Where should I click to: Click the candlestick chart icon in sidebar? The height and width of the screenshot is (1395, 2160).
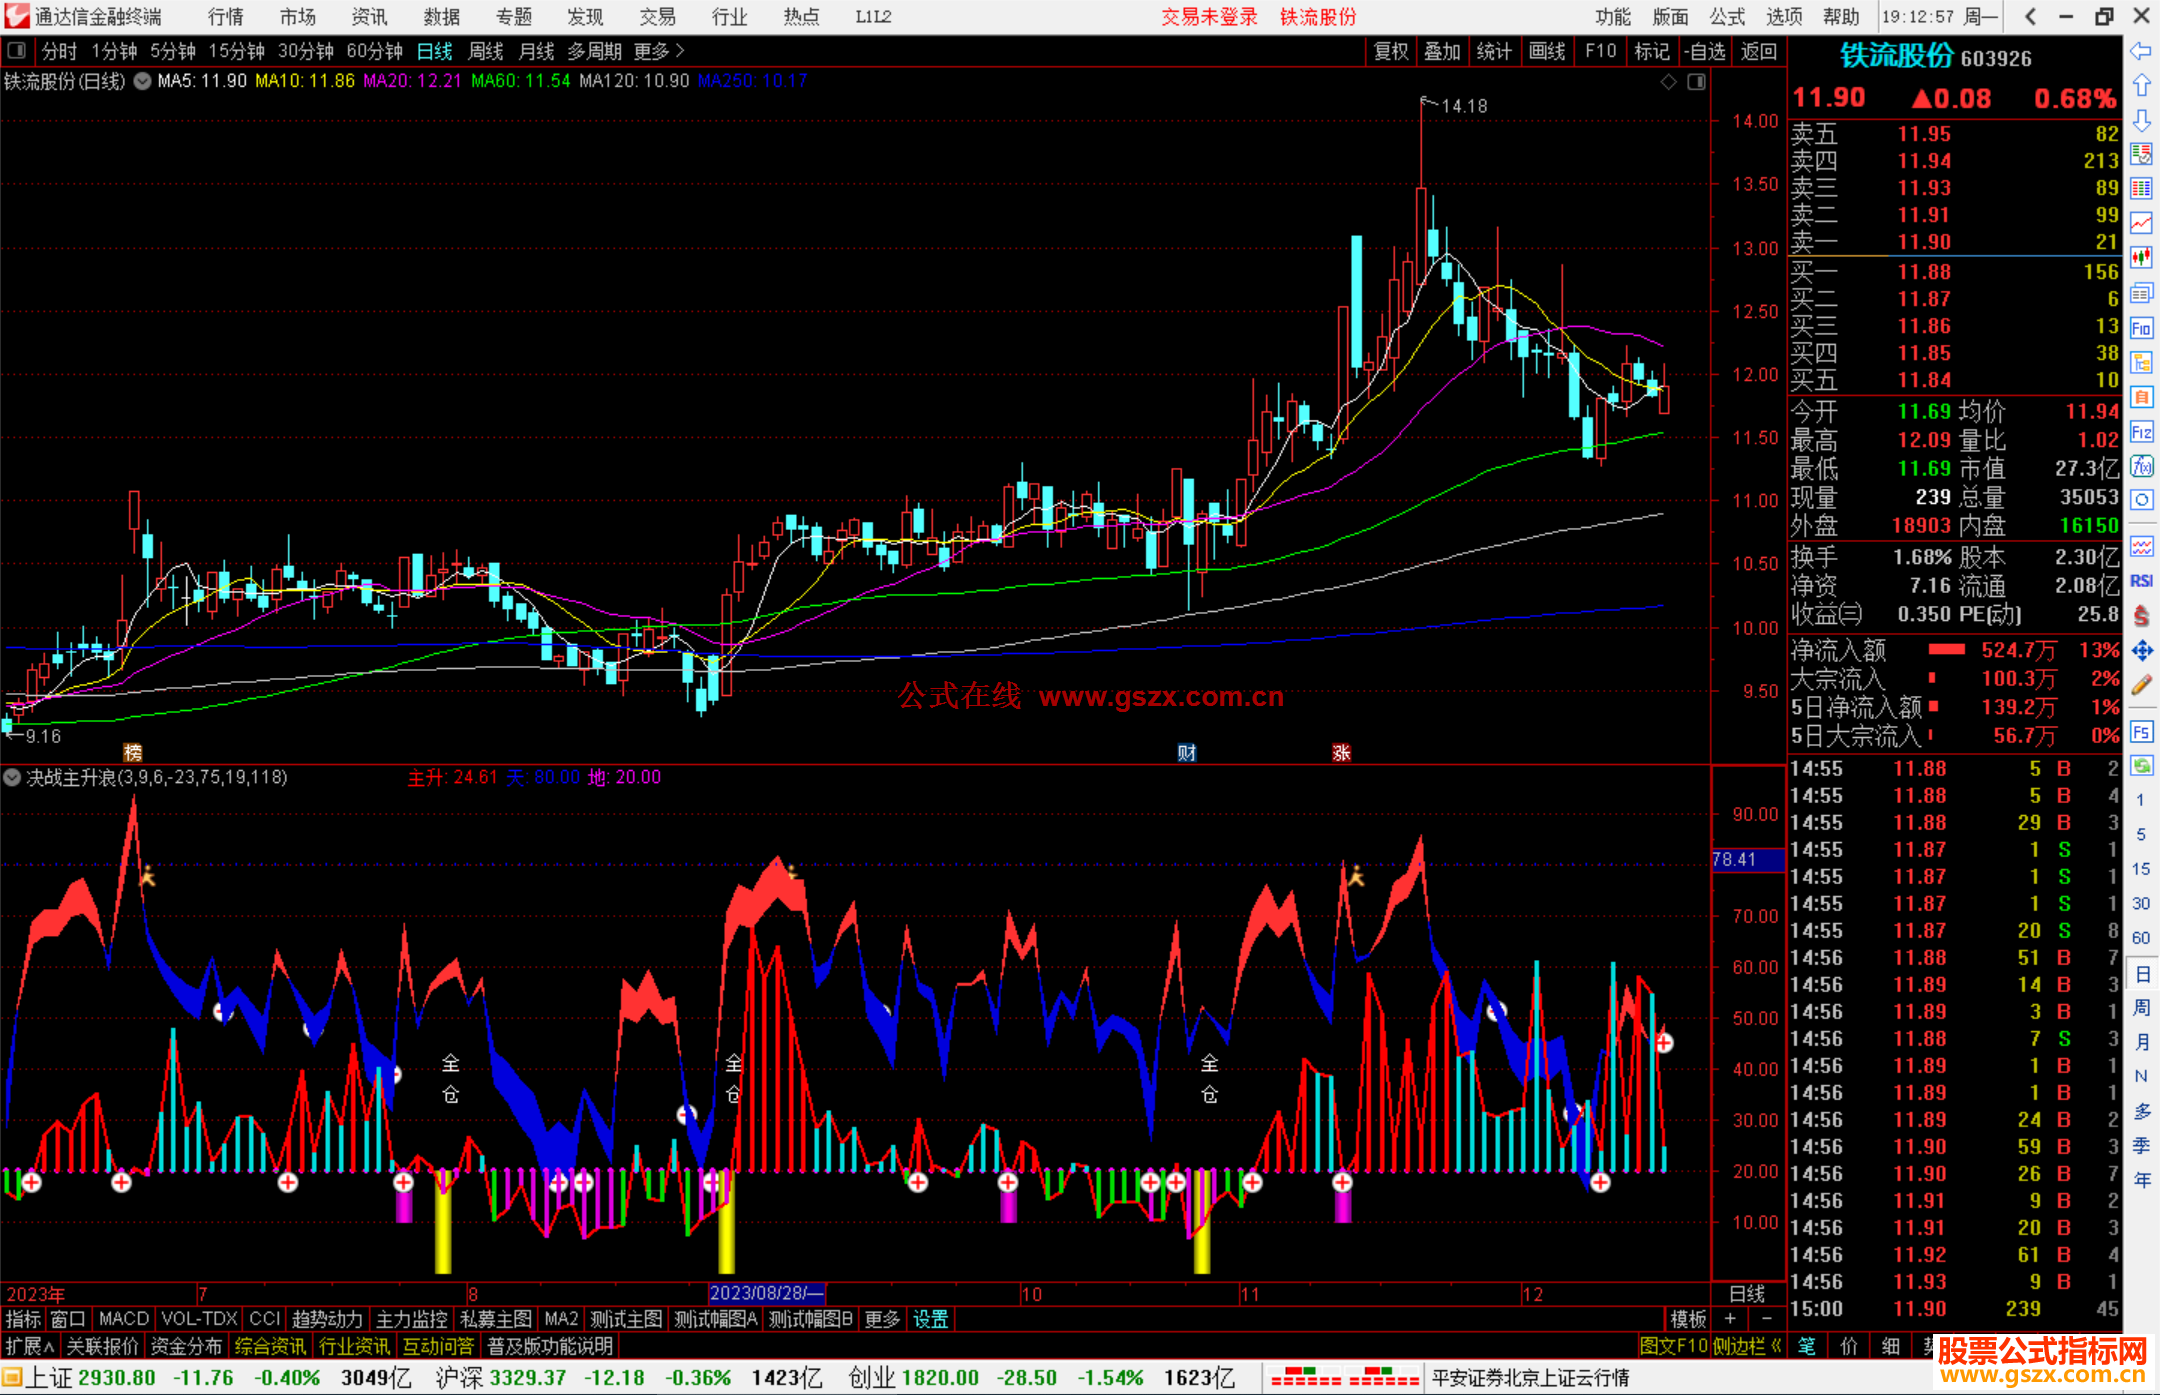point(2141,258)
